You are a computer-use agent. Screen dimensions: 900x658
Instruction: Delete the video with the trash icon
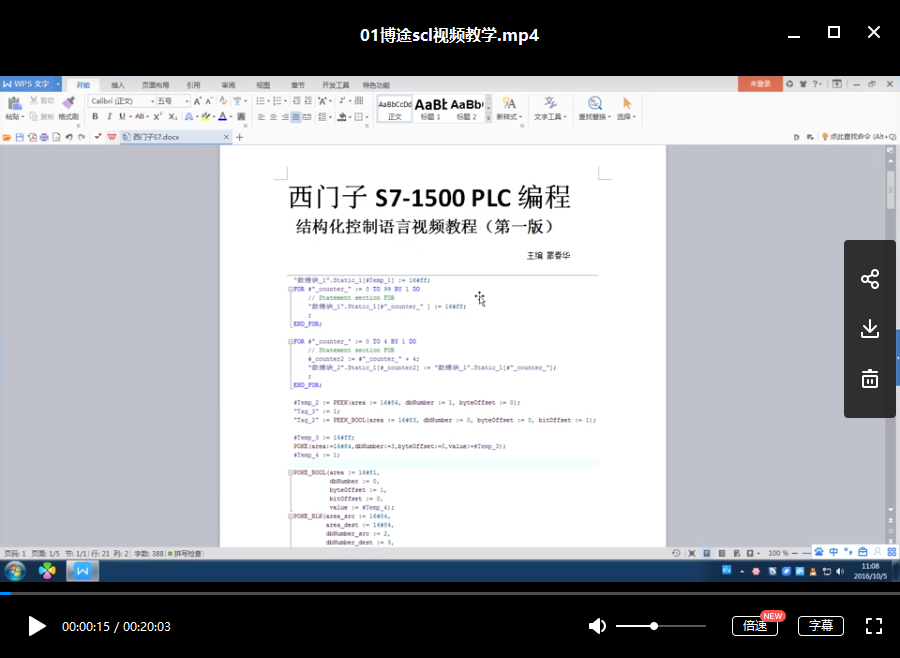(x=870, y=379)
